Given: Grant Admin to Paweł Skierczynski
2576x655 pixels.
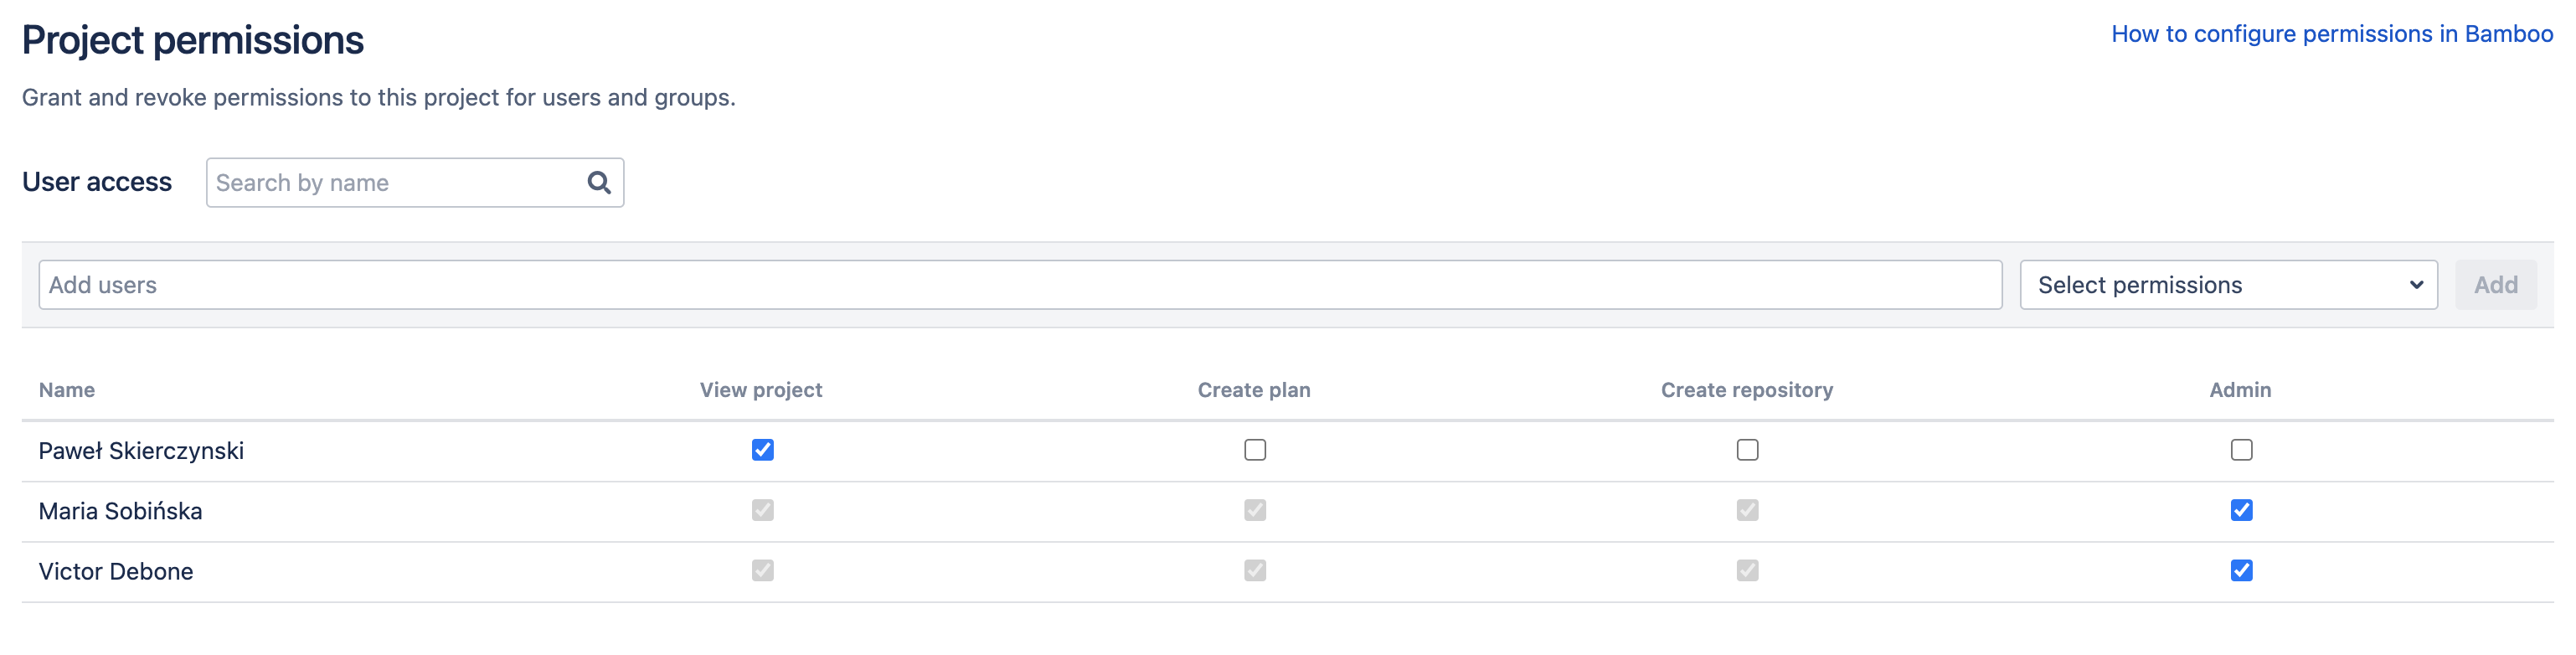Looking at the screenshot, I should (x=2240, y=450).
